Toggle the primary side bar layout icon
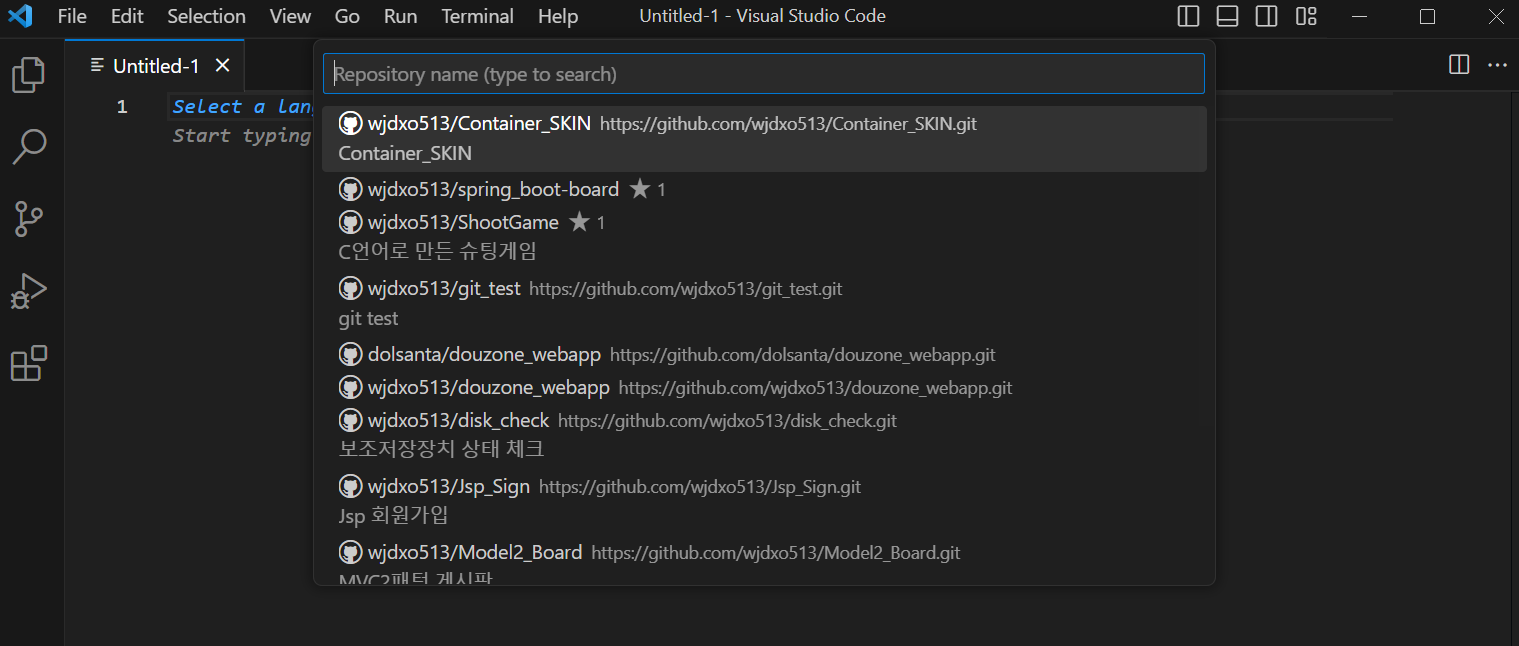 (x=1188, y=16)
